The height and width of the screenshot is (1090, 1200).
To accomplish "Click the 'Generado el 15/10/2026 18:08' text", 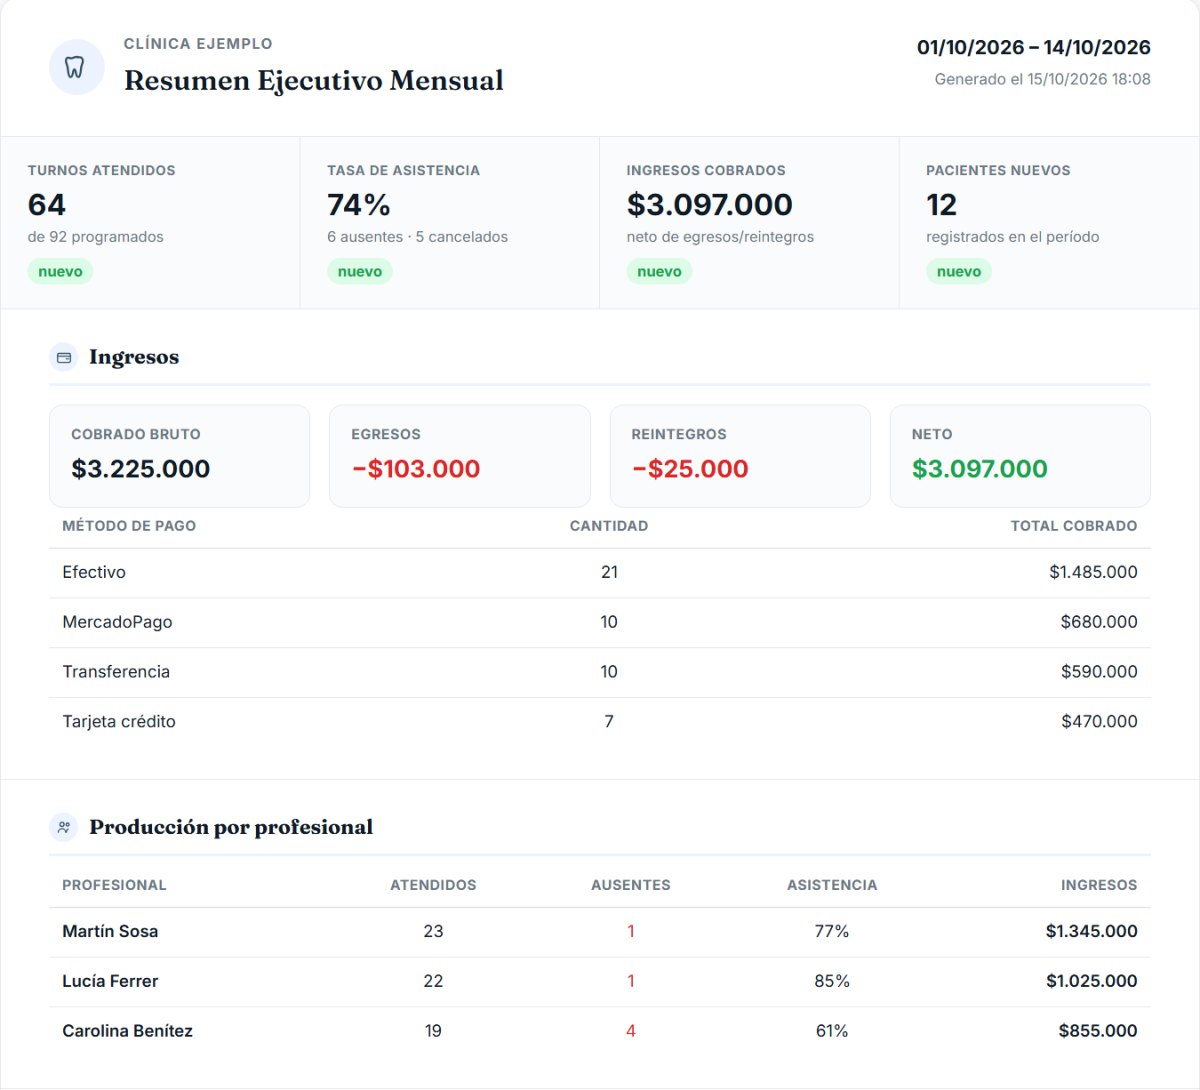I will click(1043, 79).
